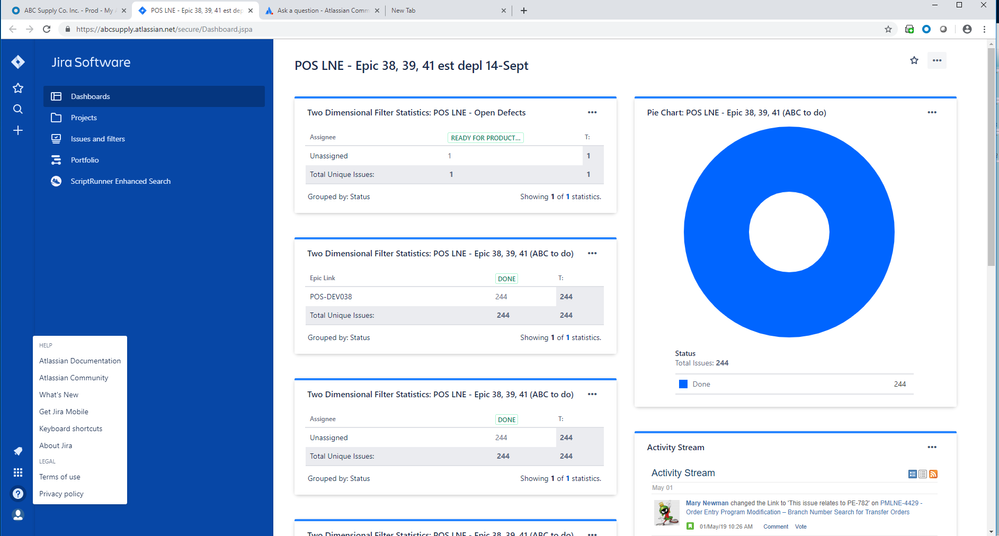Open menu for Activity Stream gadget

point(932,447)
